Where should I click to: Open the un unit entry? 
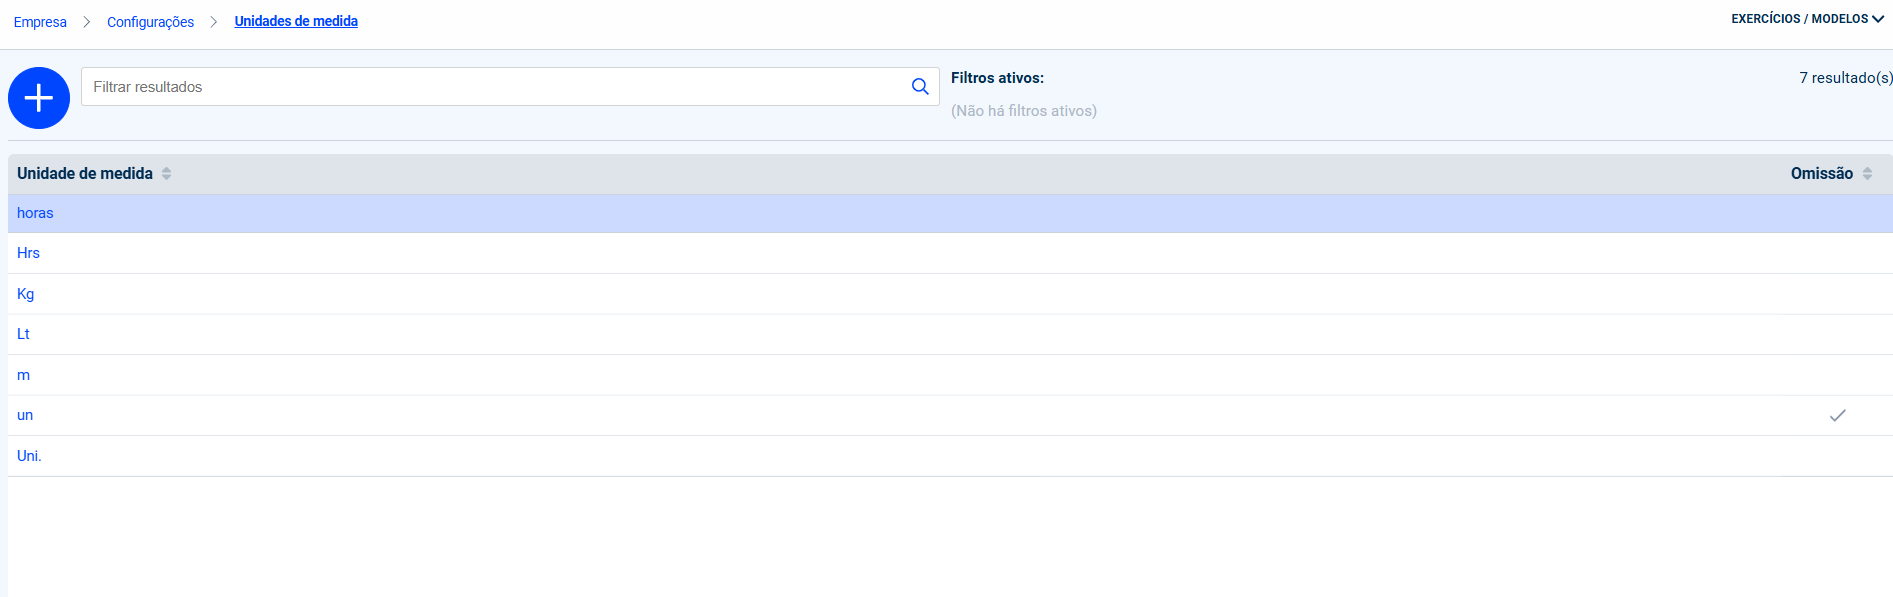[25, 415]
